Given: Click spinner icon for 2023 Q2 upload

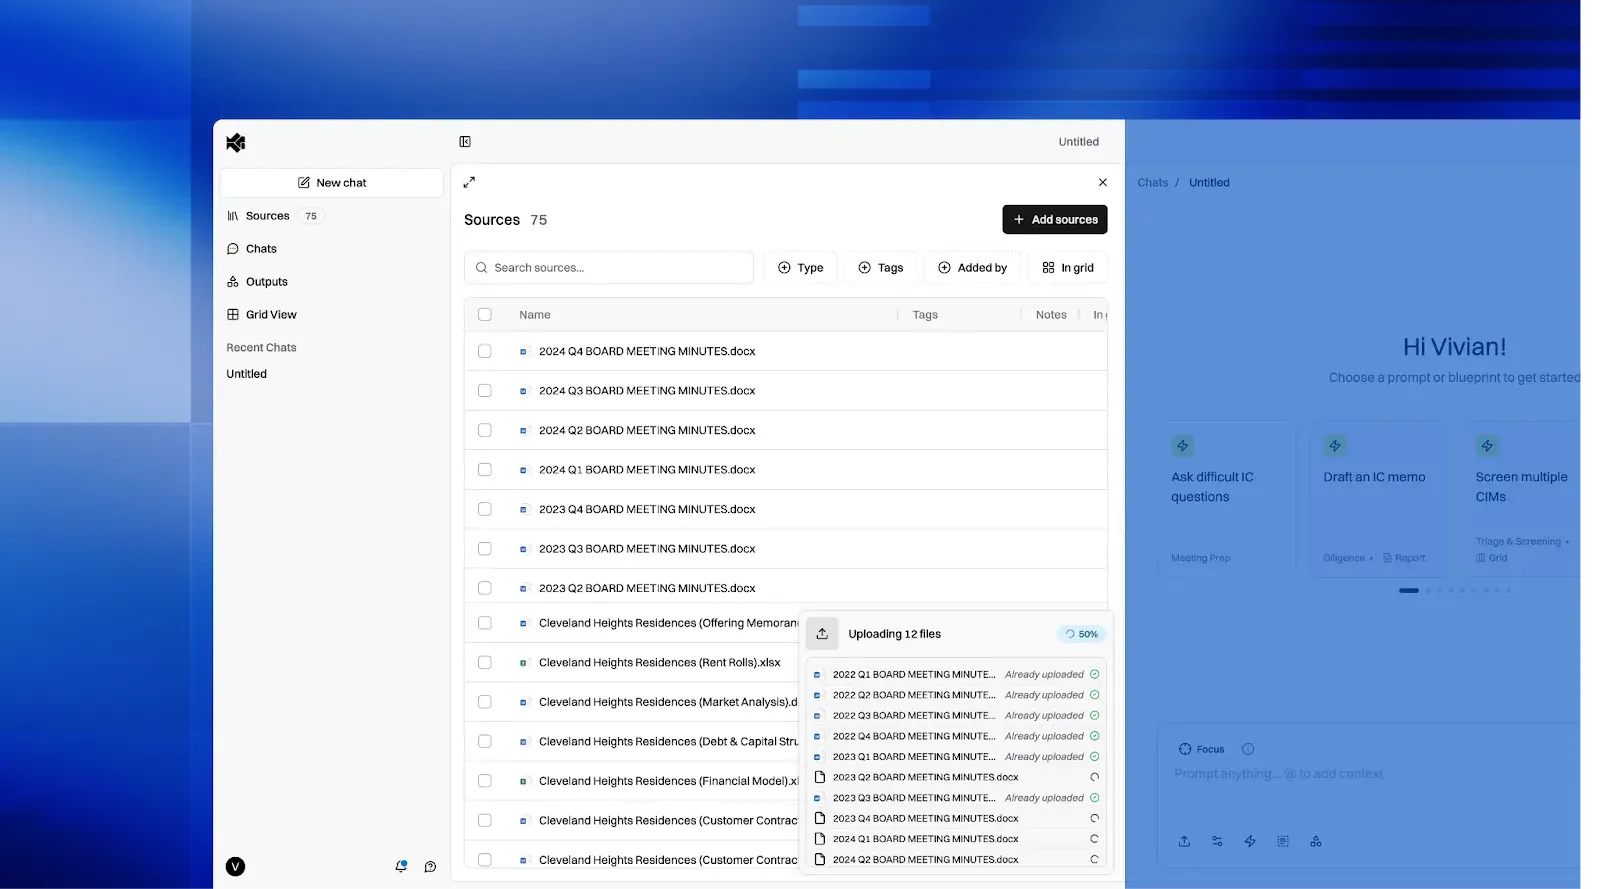Looking at the screenshot, I should pos(1094,778).
